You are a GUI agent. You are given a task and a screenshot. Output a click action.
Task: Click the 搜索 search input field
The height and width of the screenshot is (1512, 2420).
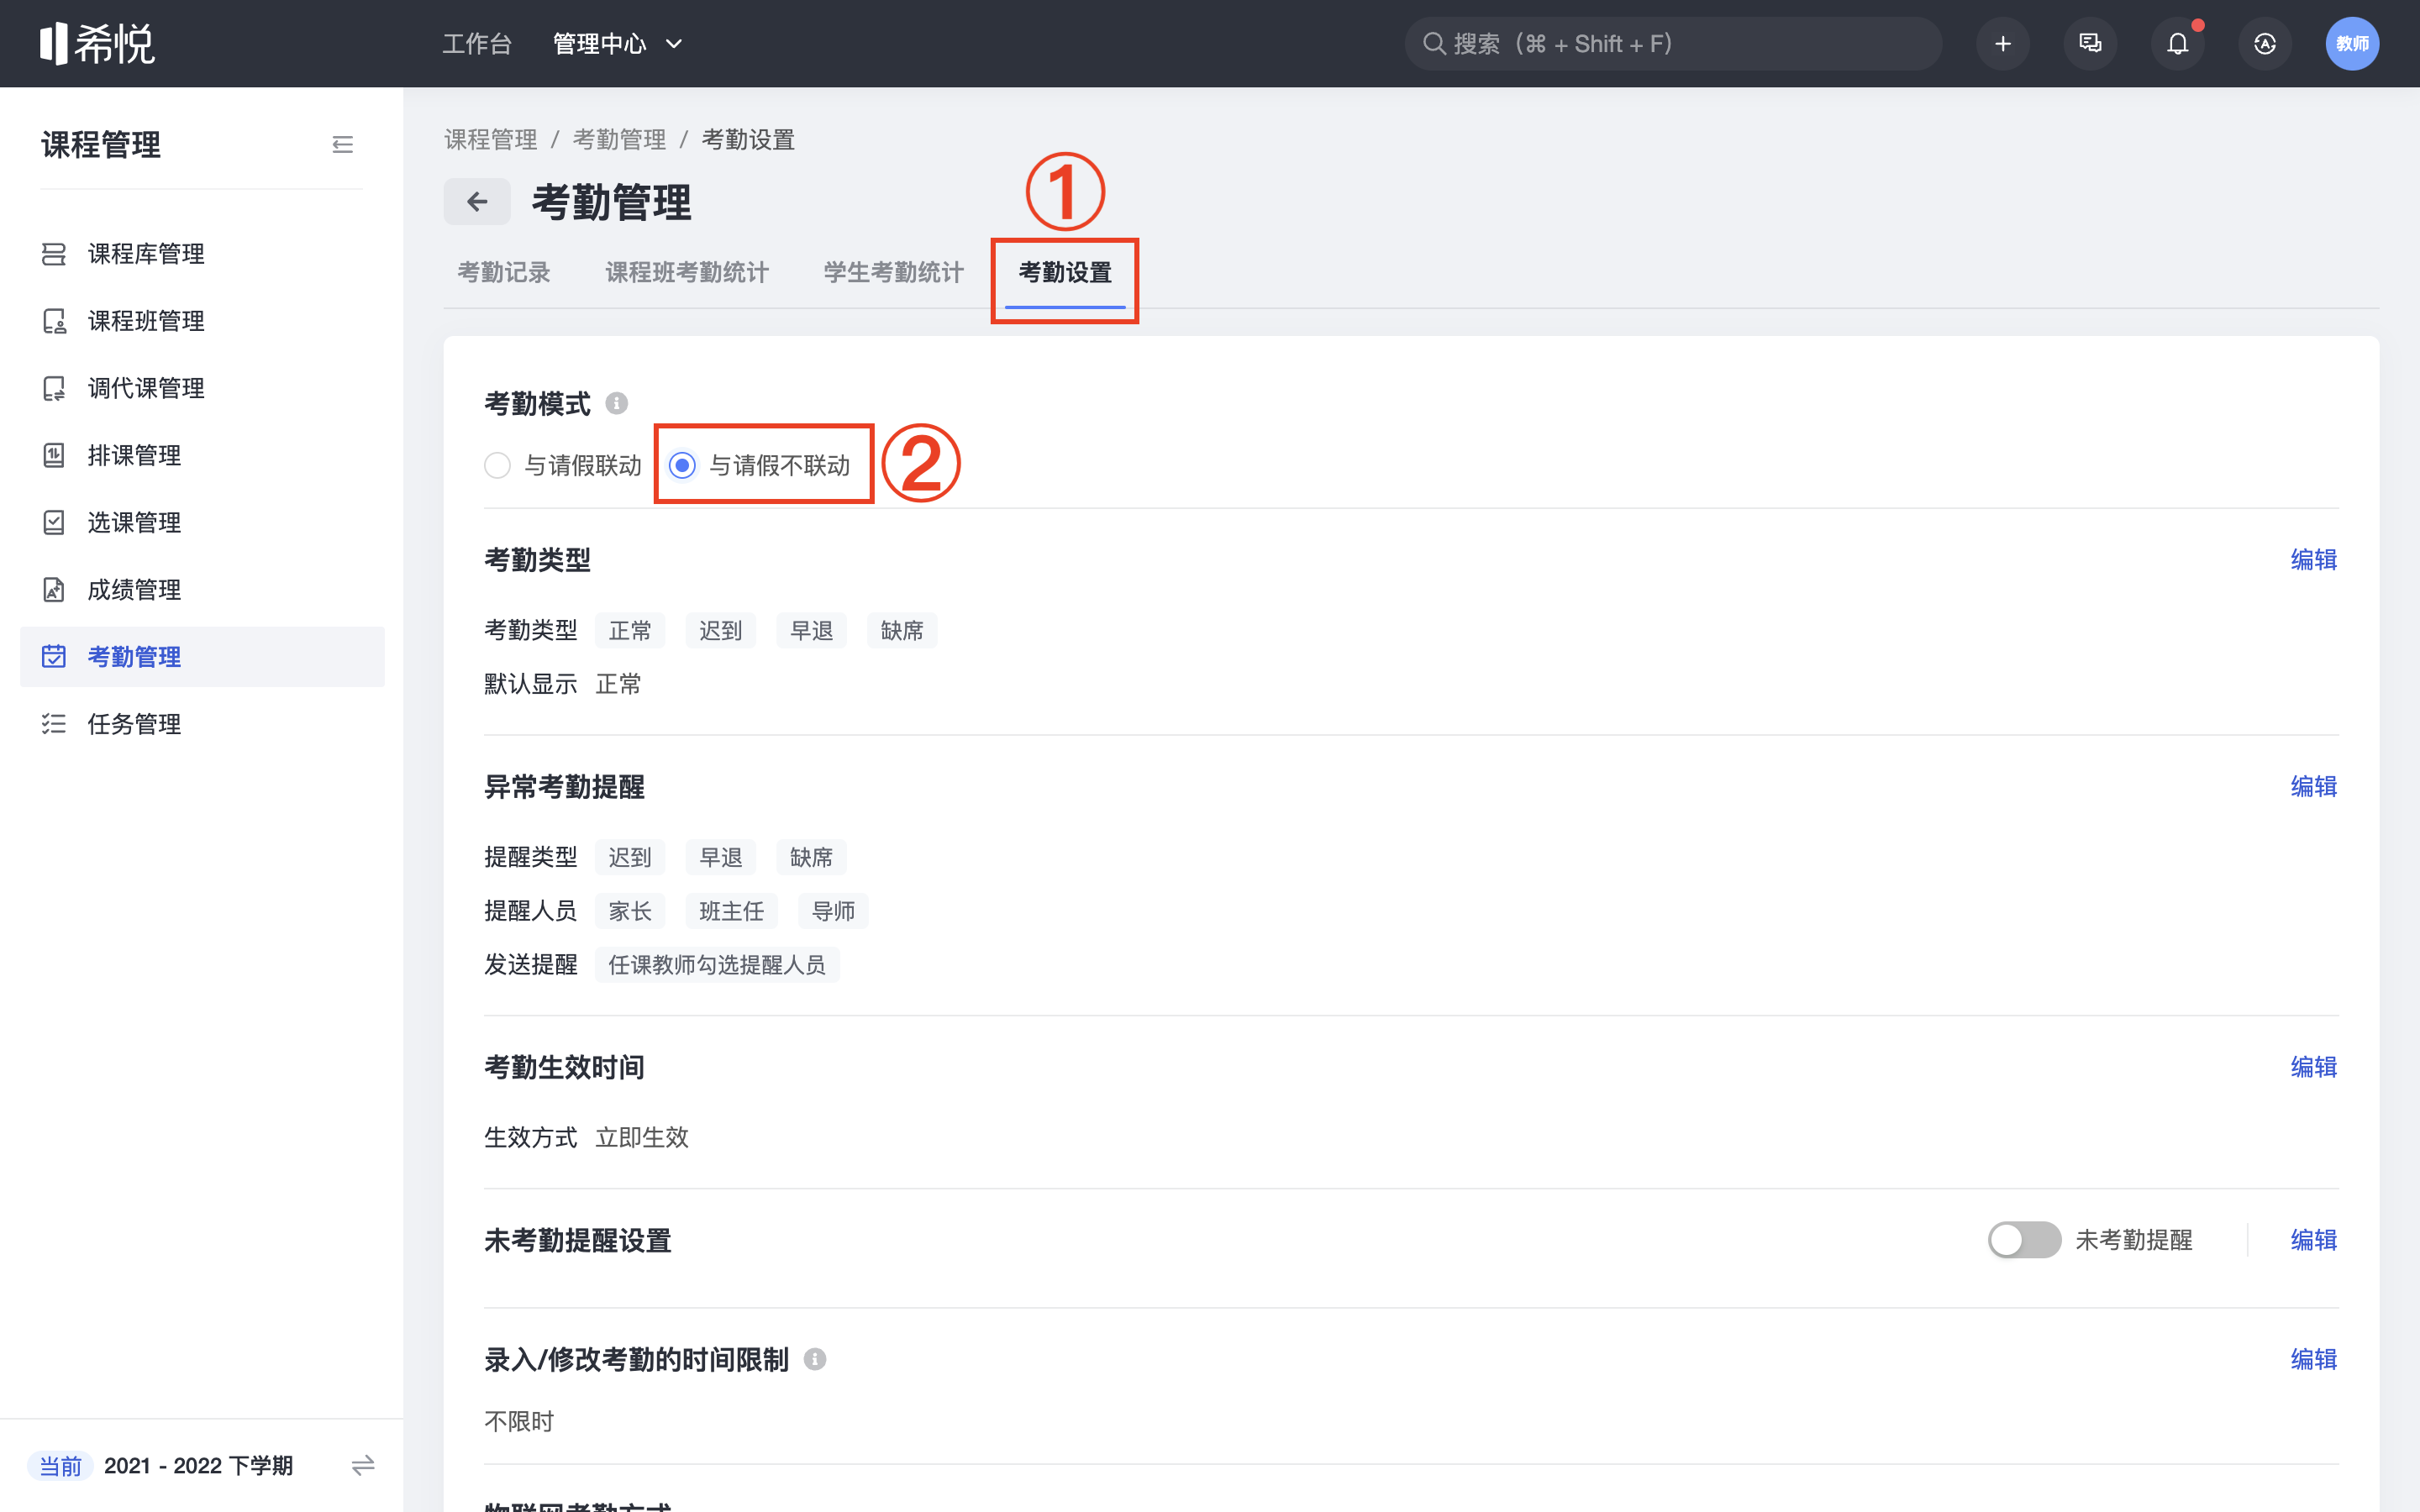tap(1673, 43)
